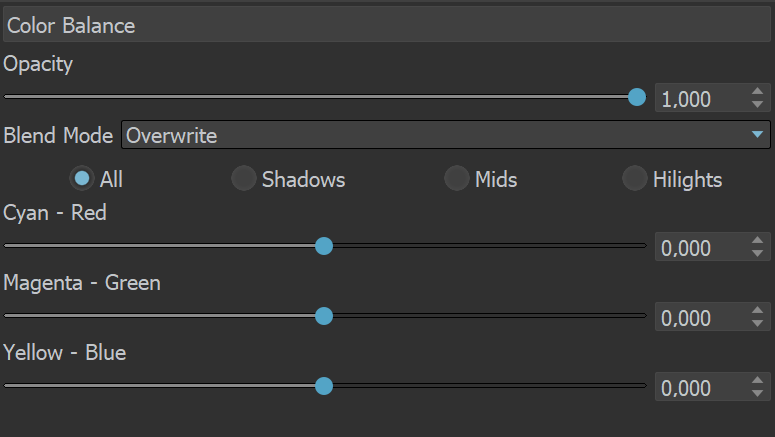Decrease Yellow - Blue value using down arrow

(757, 393)
